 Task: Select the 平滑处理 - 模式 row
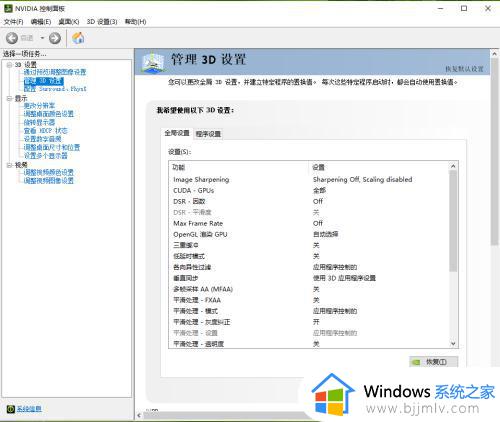309,311
